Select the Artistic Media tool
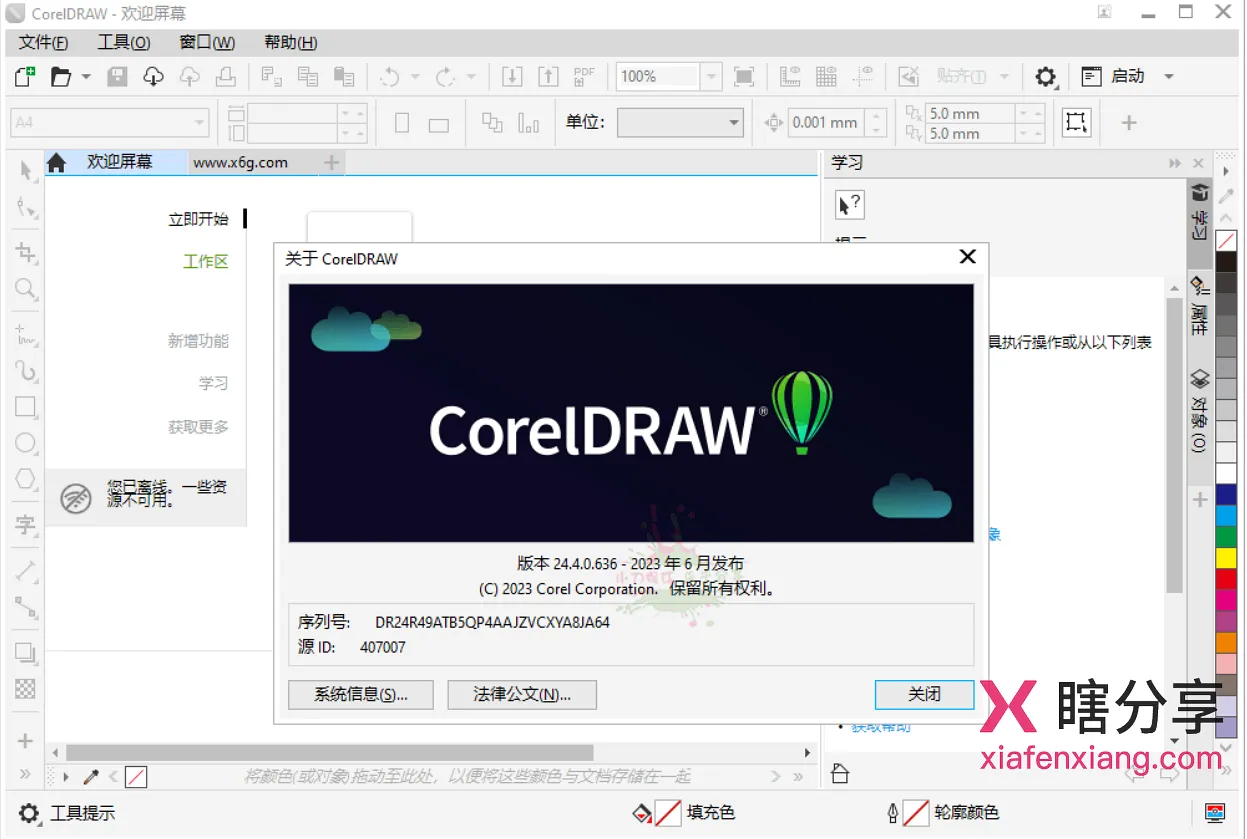 point(26,371)
